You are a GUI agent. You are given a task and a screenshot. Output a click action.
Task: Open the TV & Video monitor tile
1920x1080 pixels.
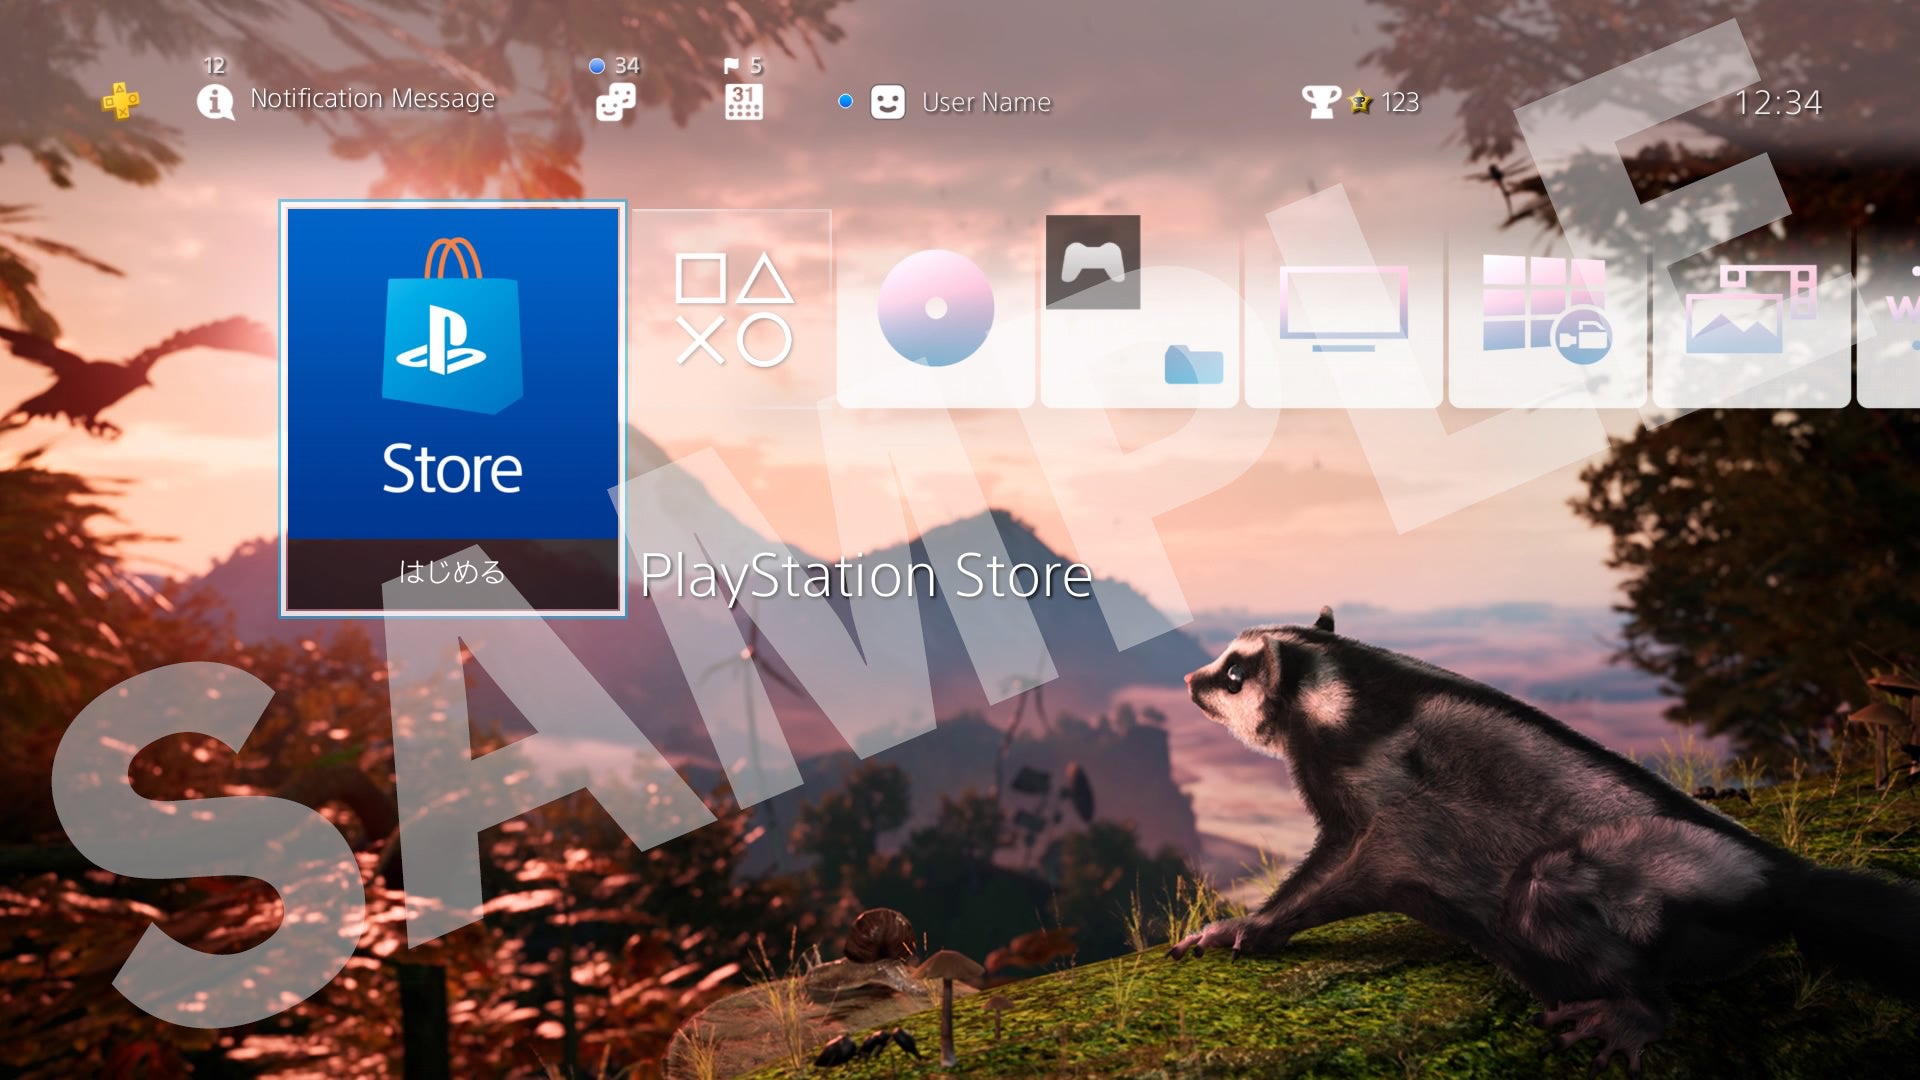point(1343,308)
